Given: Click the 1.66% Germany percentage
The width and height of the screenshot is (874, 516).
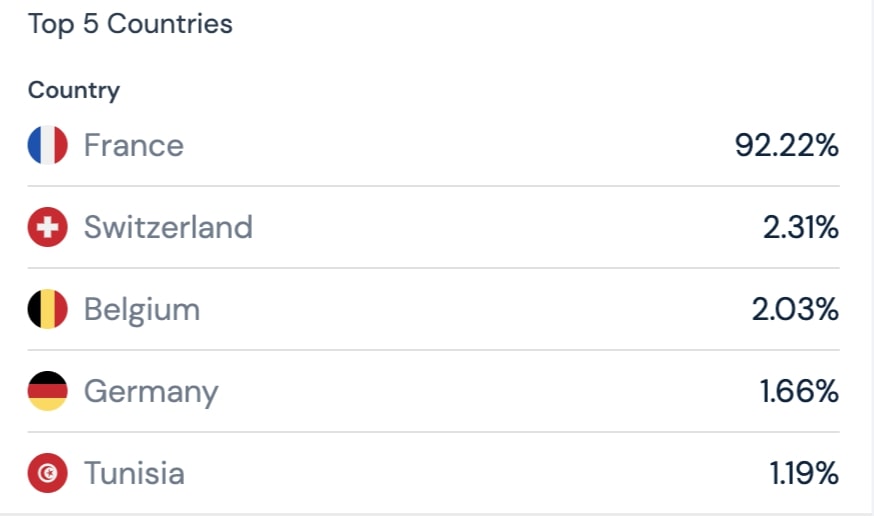Looking at the screenshot, I should (799, 391).
